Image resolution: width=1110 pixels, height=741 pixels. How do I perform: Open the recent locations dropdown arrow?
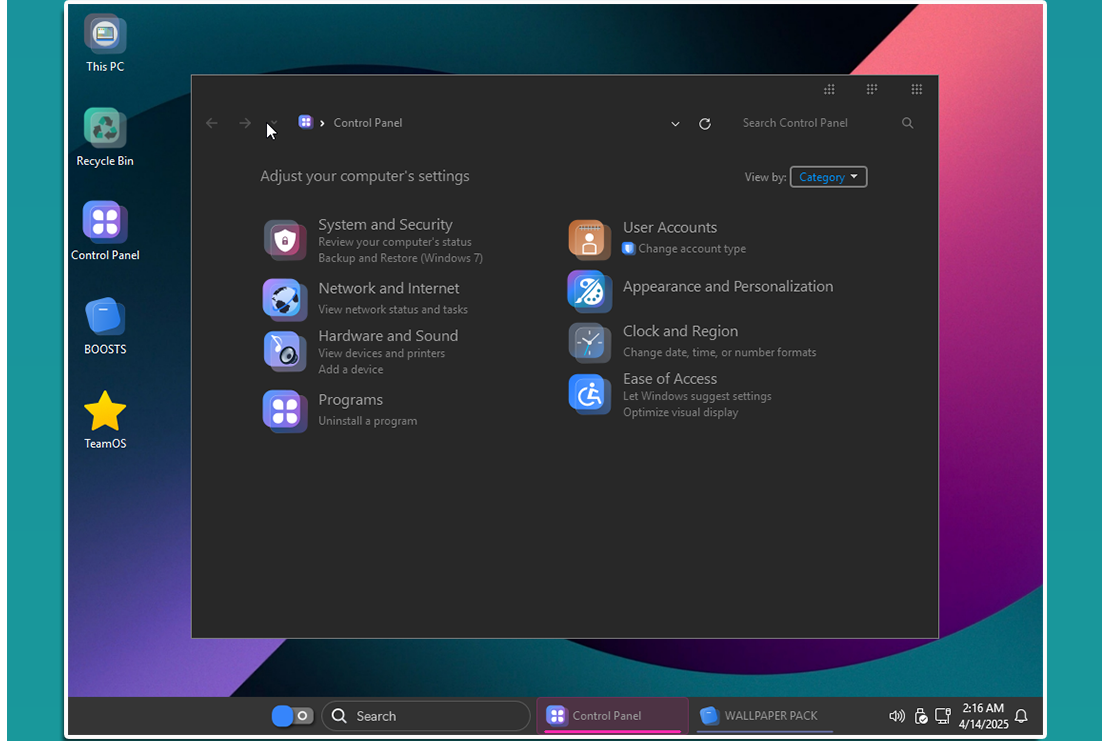coord(274,124)
